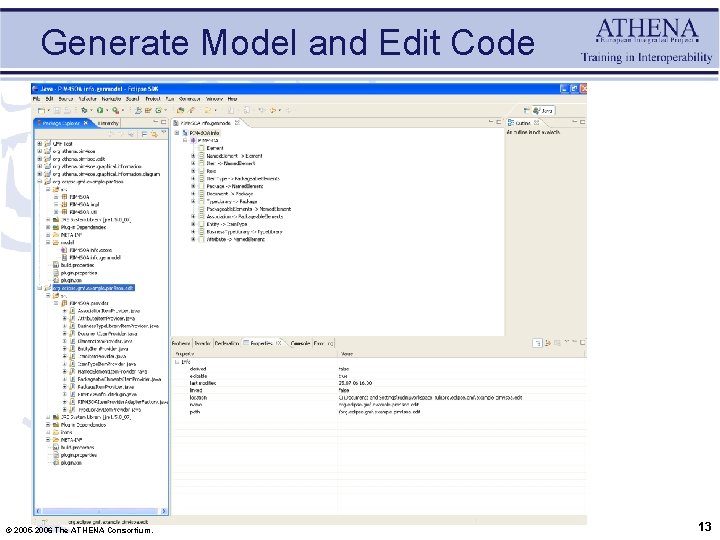Open the Help menu

232,99
